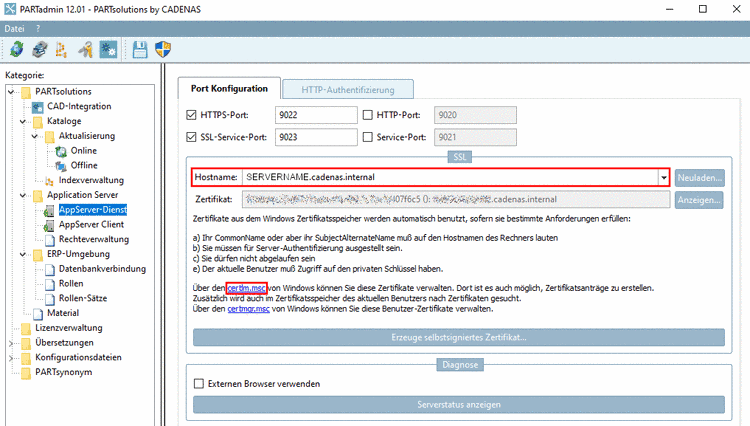Screen dimensions: 750x426
Task: Click the Hostname text field
Action: point(450,177)
